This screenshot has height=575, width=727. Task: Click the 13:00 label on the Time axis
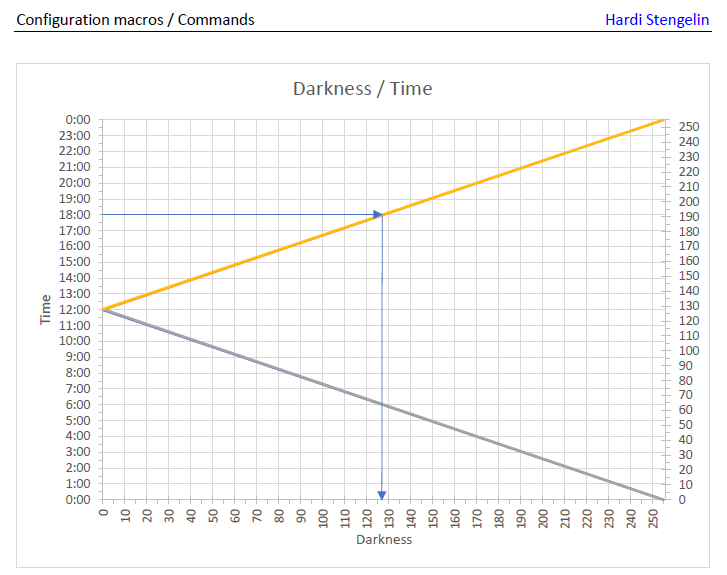tap(75, 294)
